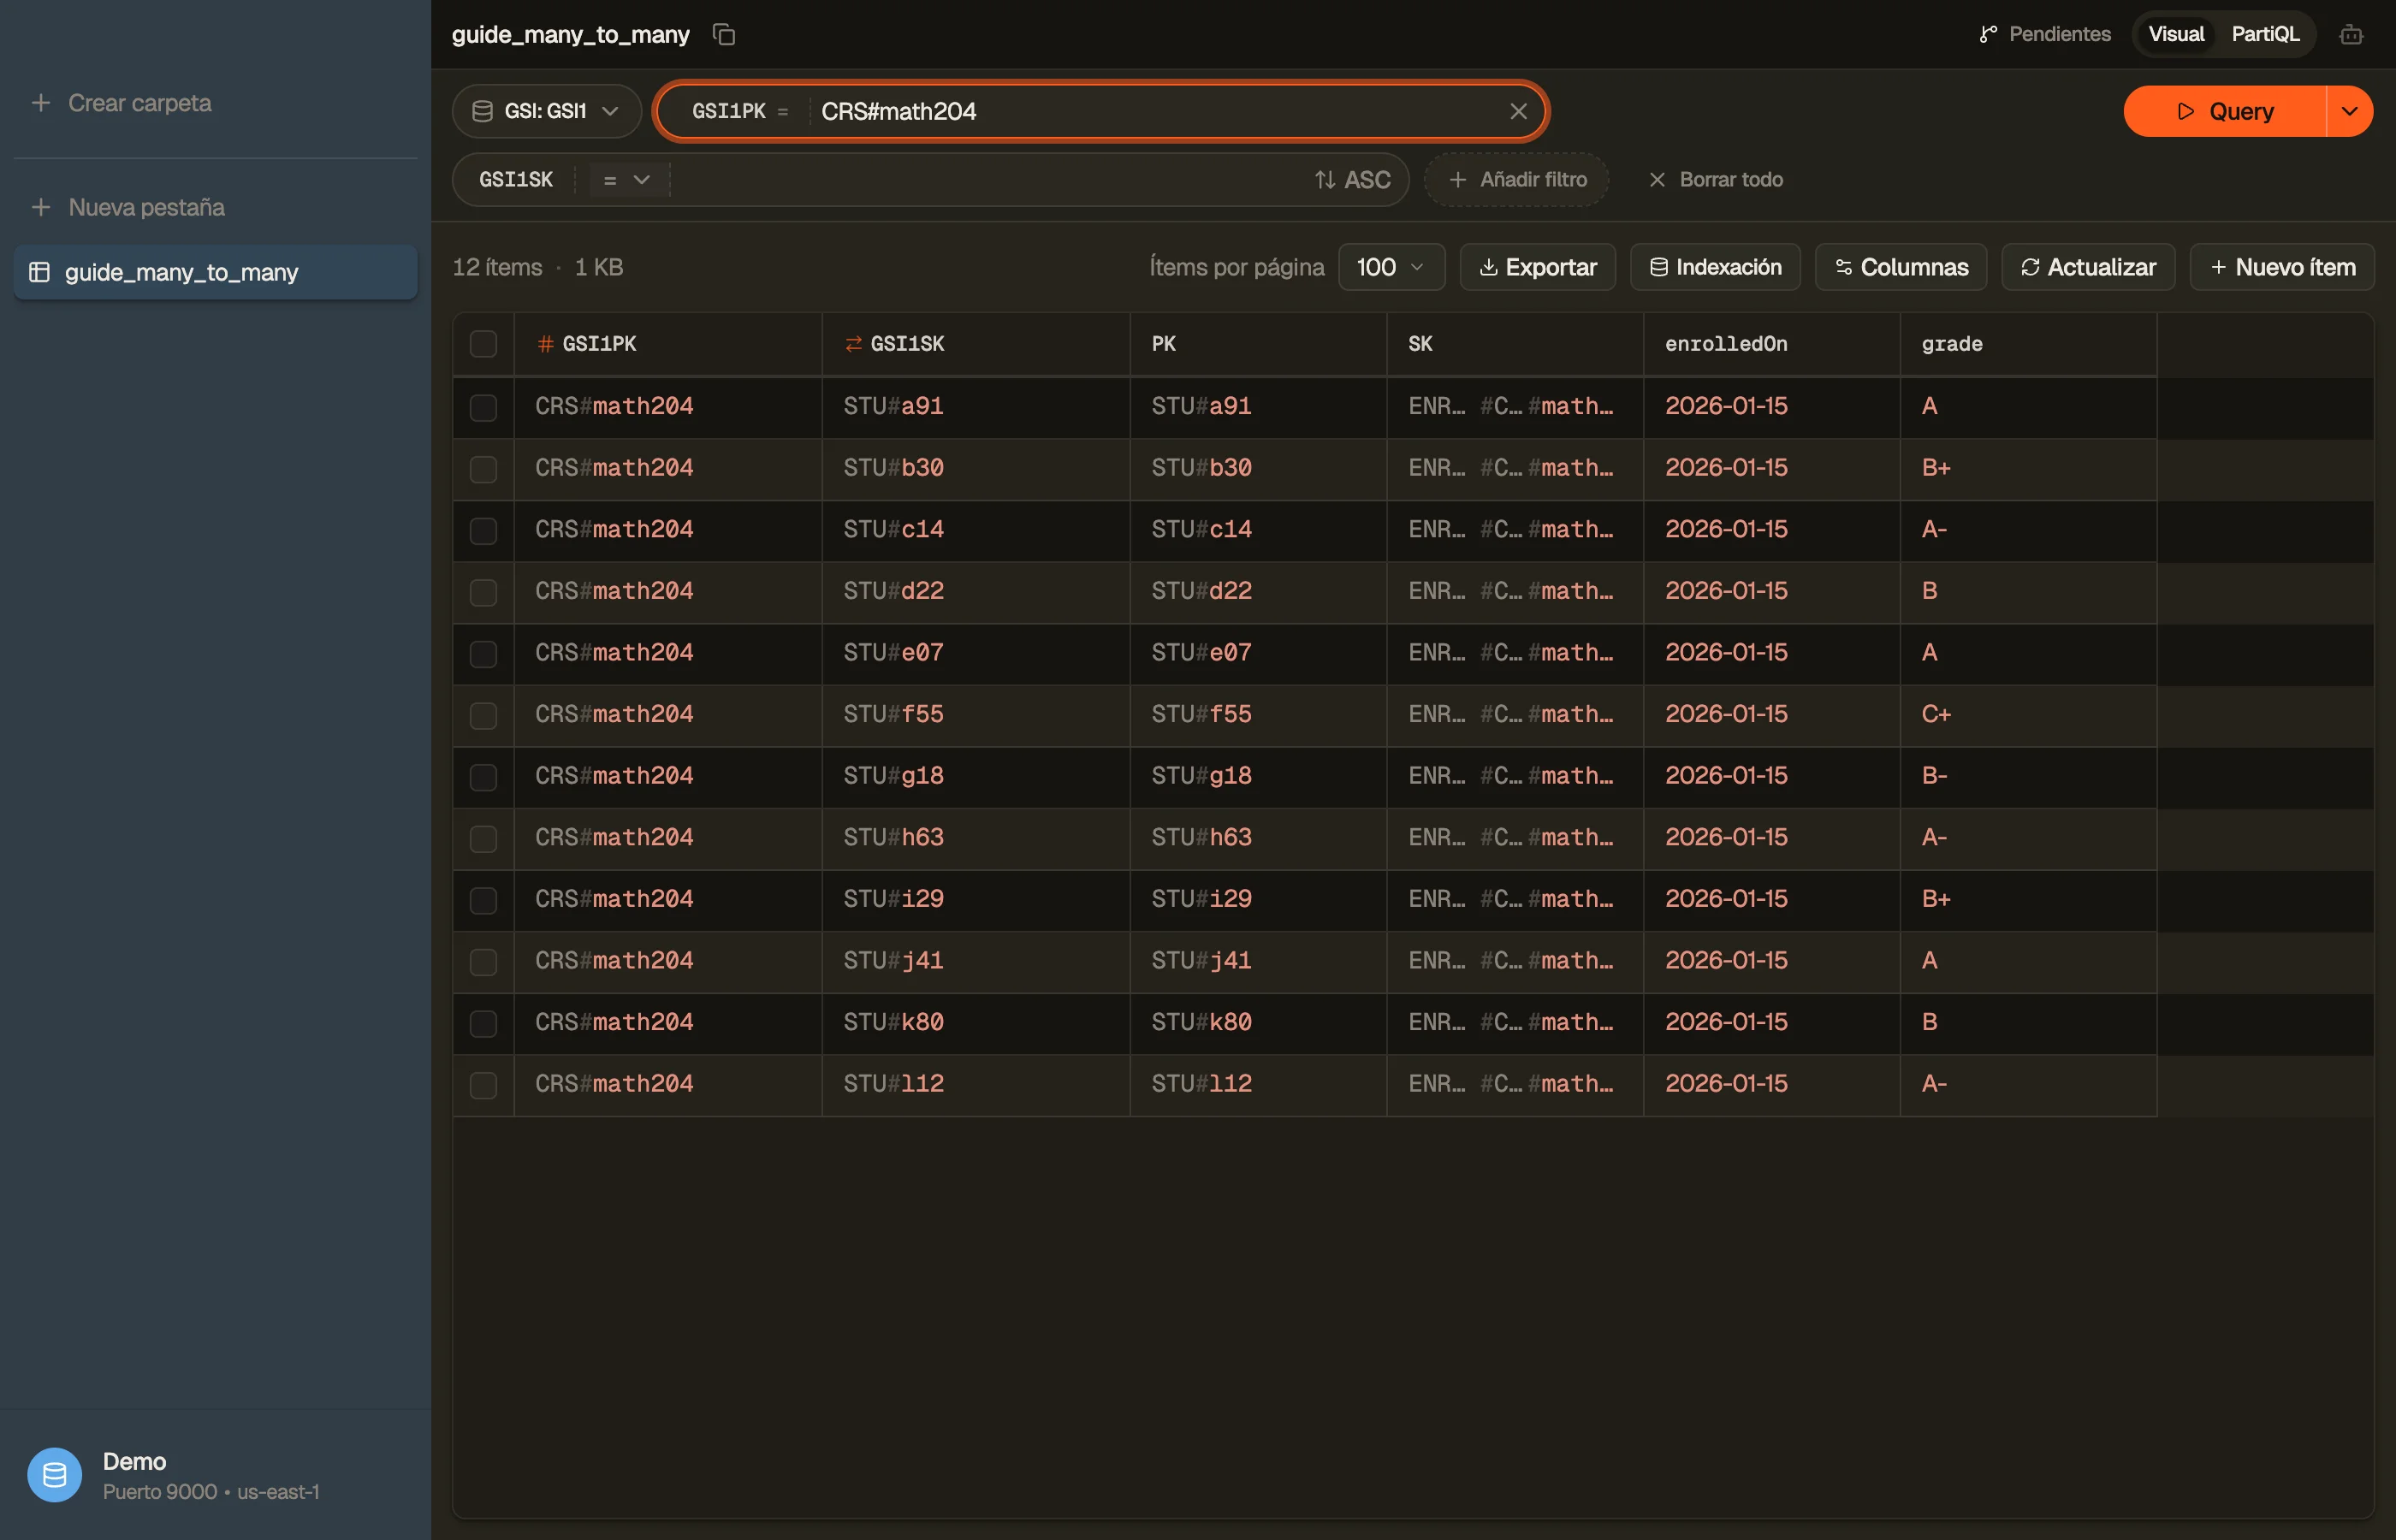Screen dimensions: 2396x1540
Task: Toggle the ASC sort order icon
Action: [1325, 180]
